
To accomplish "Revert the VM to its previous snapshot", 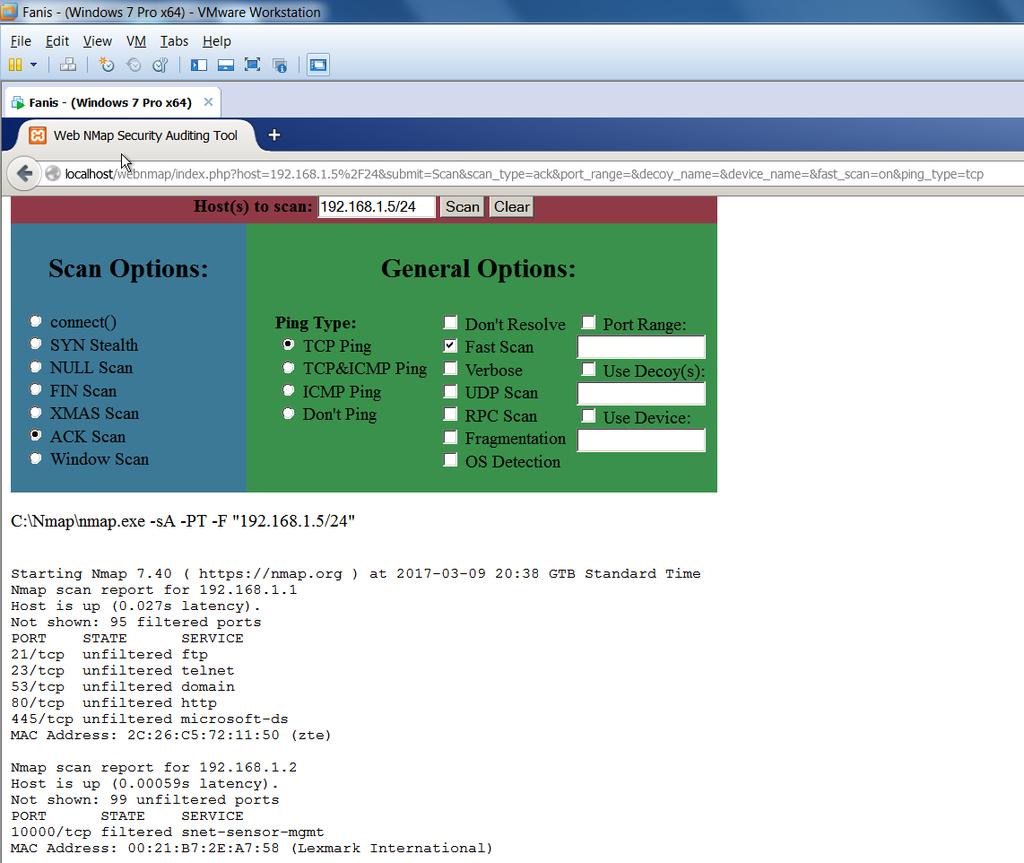I will [x=134, y=65].
